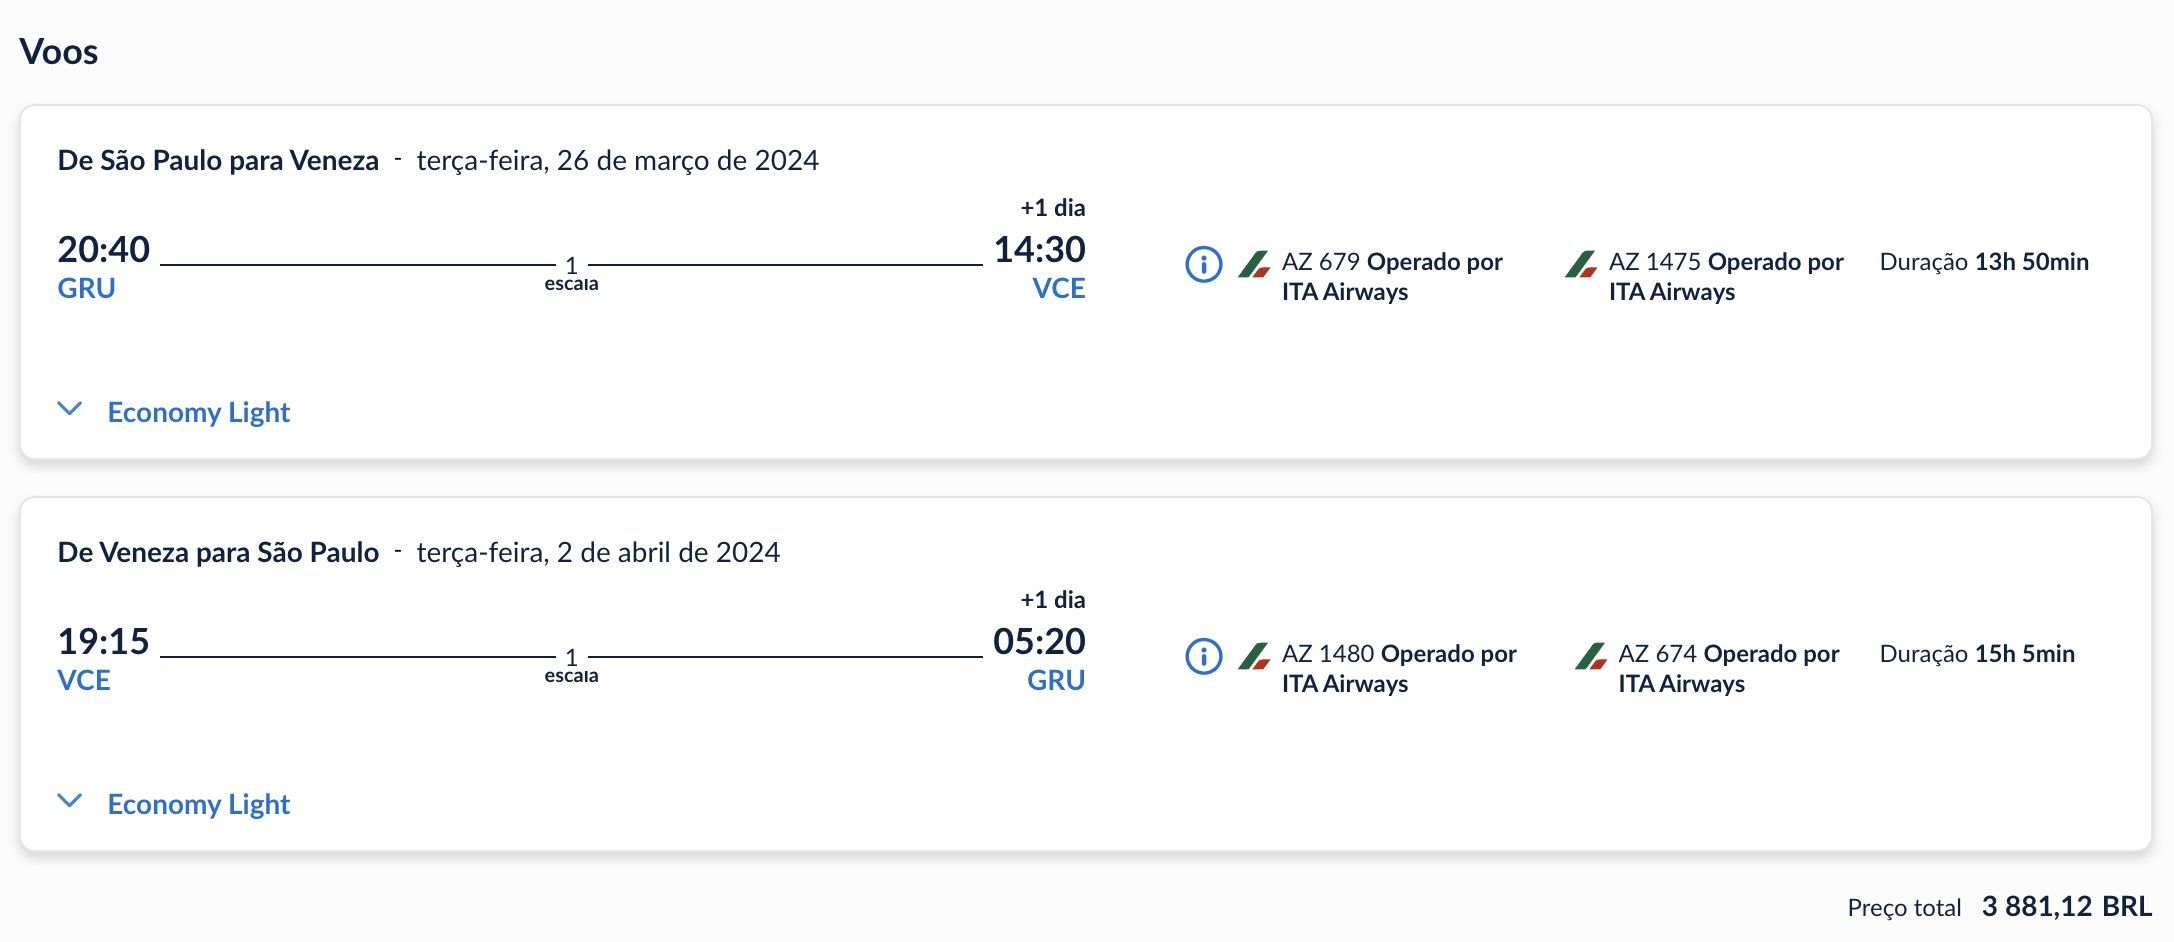This screenshot has height=942, width=2174.
Task: Click ITA Airways logo beside AZ 1475
Action: coord(1581,264)
